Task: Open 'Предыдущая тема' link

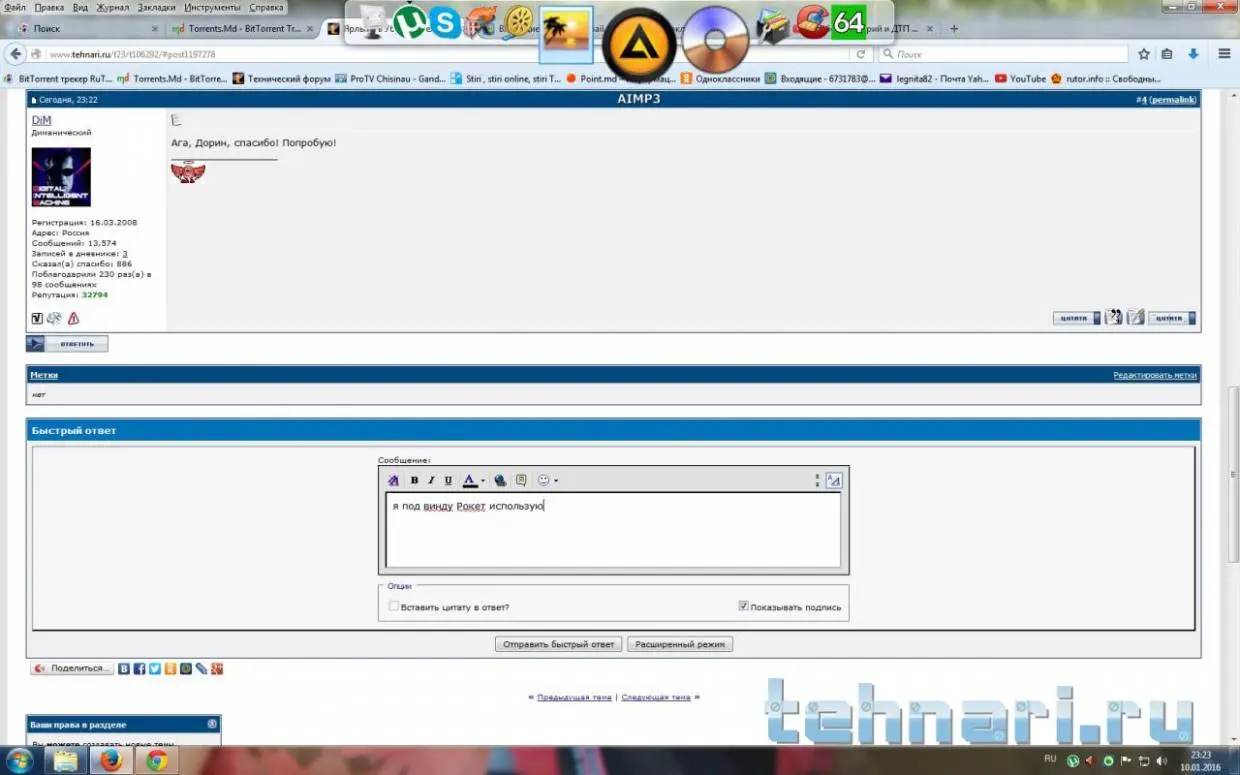Action: [x=574, y=697]
